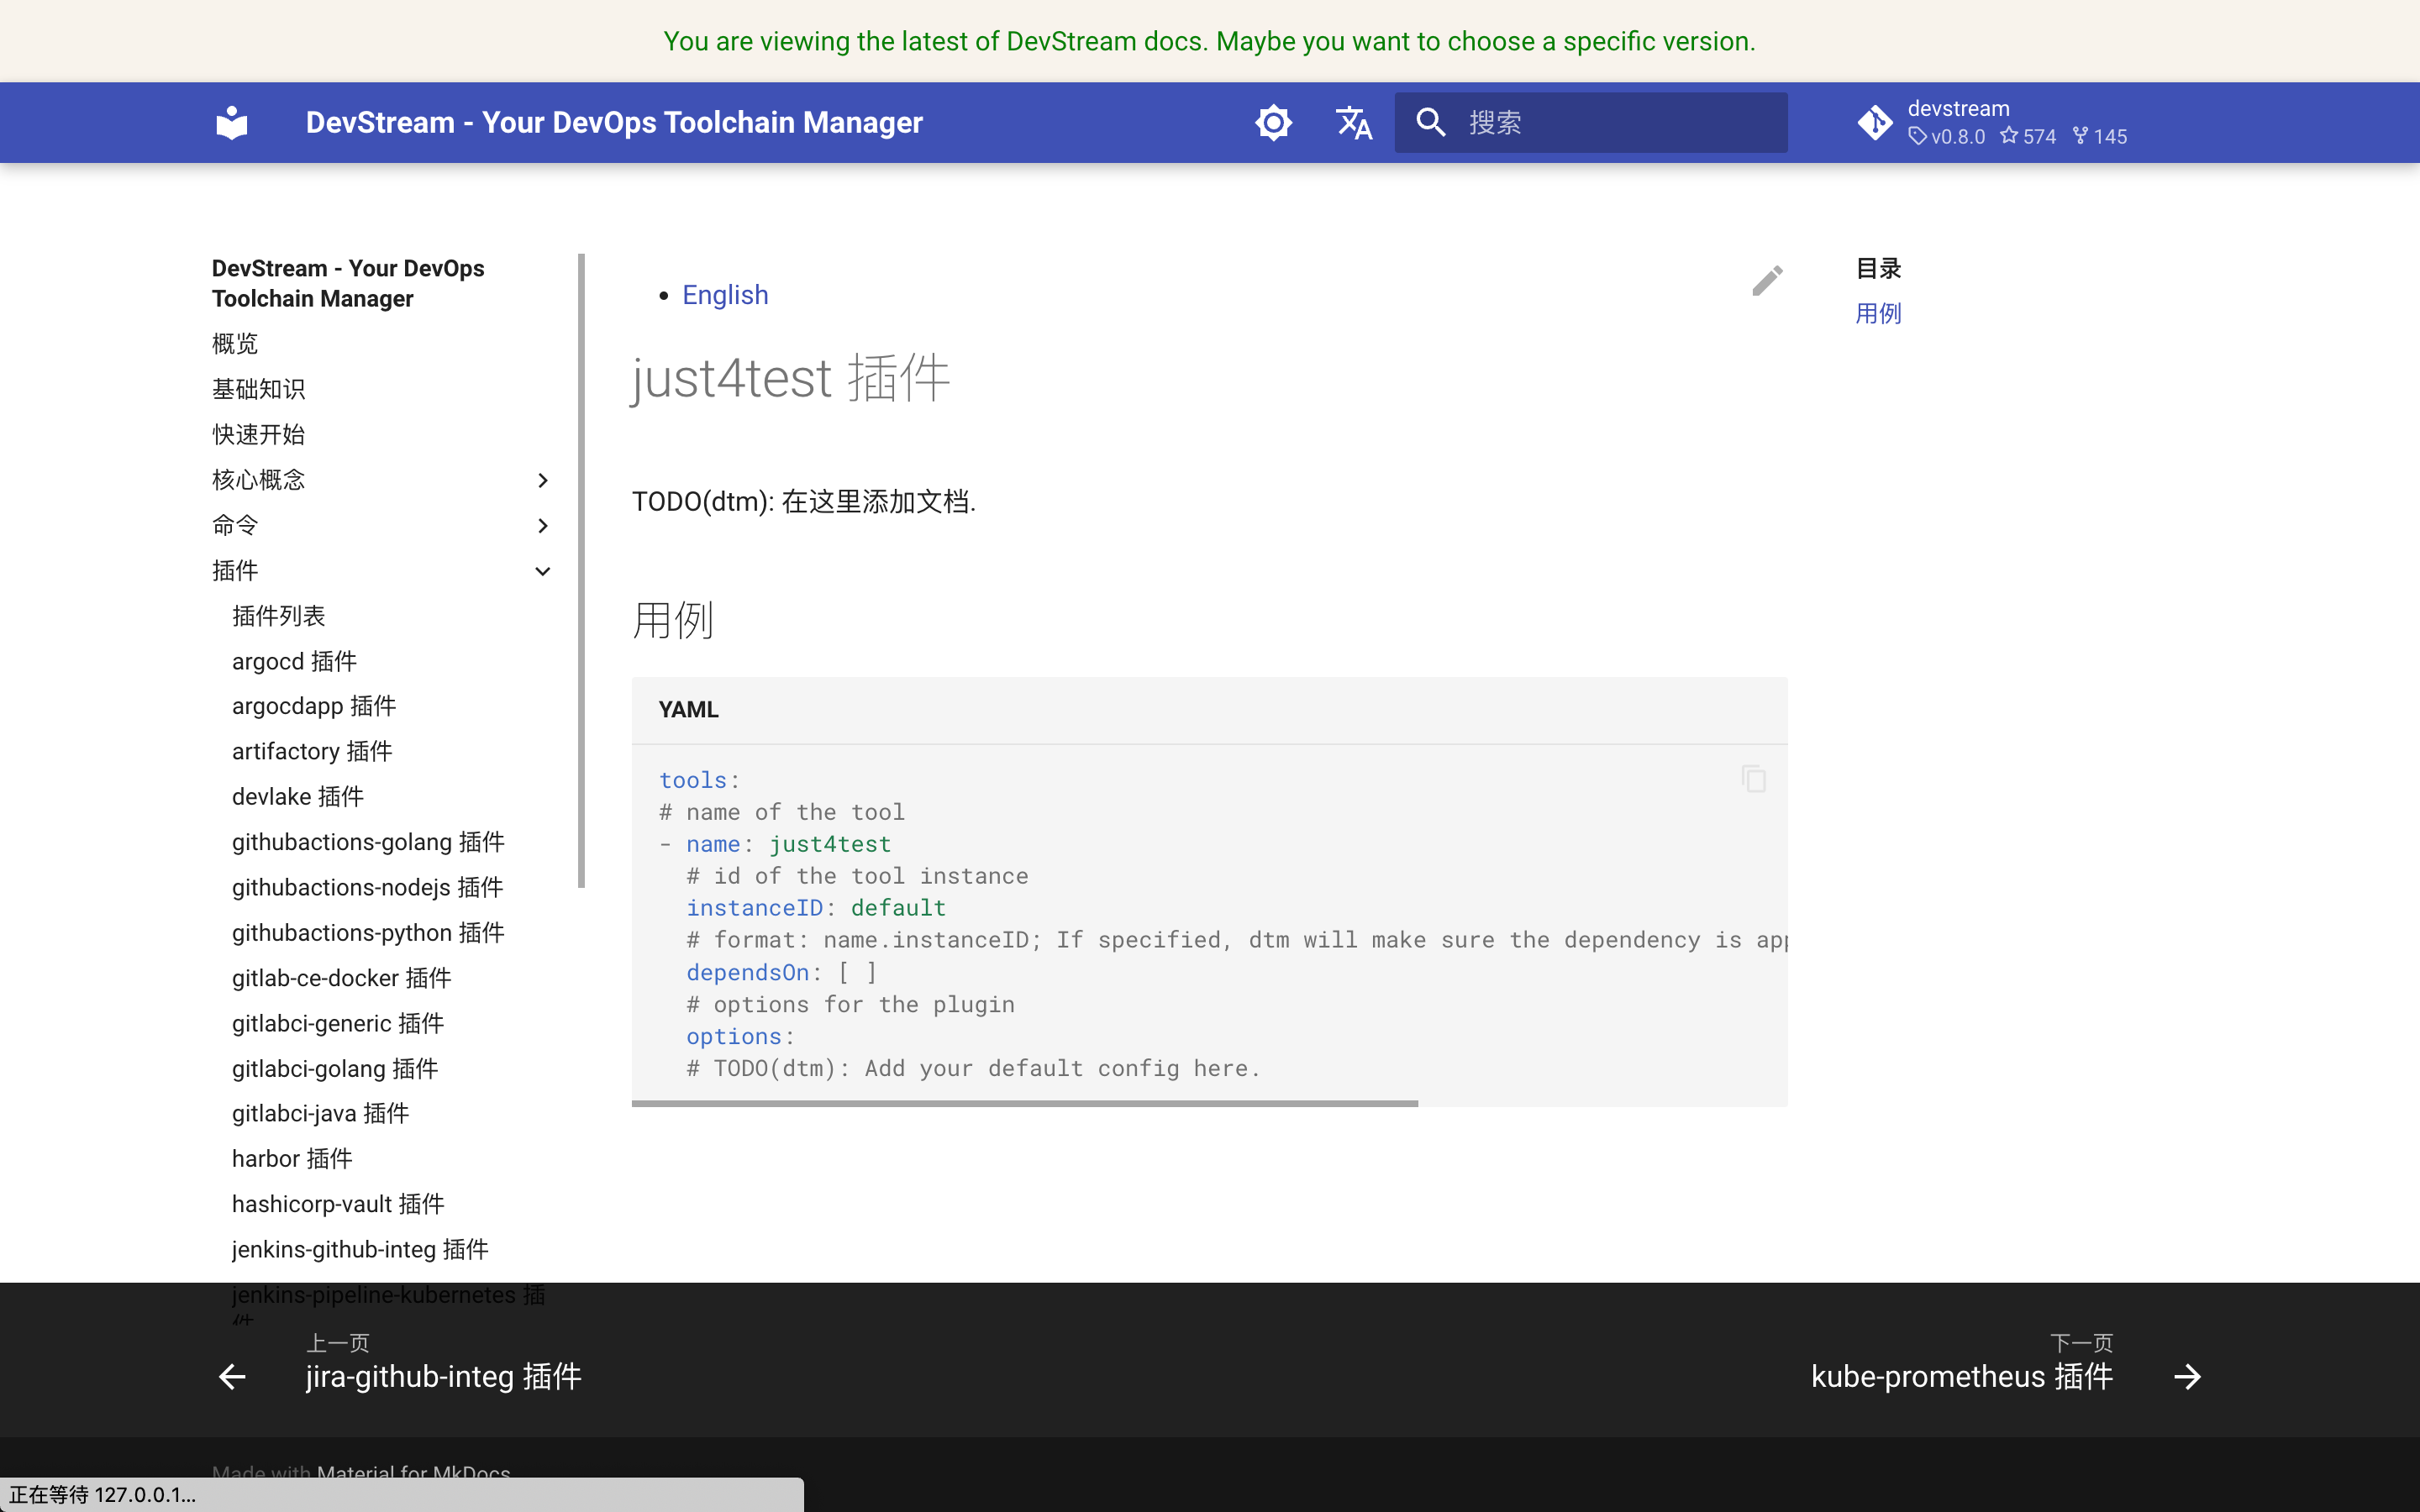Screen dimensions: 2420x1512
Task: Click the YAML tab label on code block
Action: [688, 710]
